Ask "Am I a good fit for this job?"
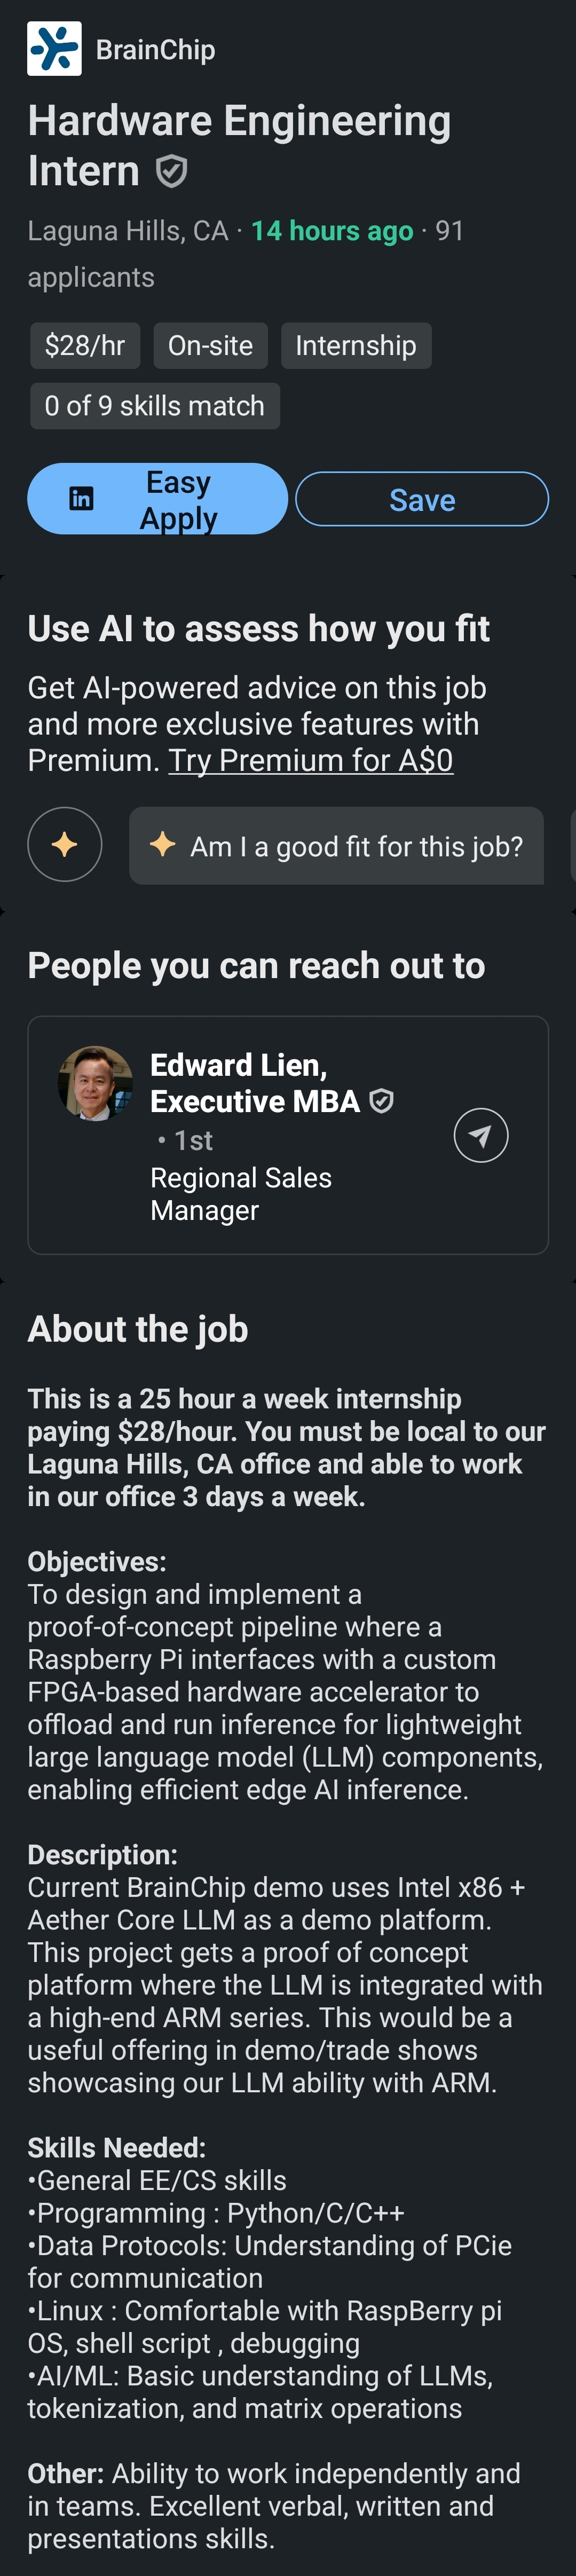576x2576 pixels. (356, 847)
